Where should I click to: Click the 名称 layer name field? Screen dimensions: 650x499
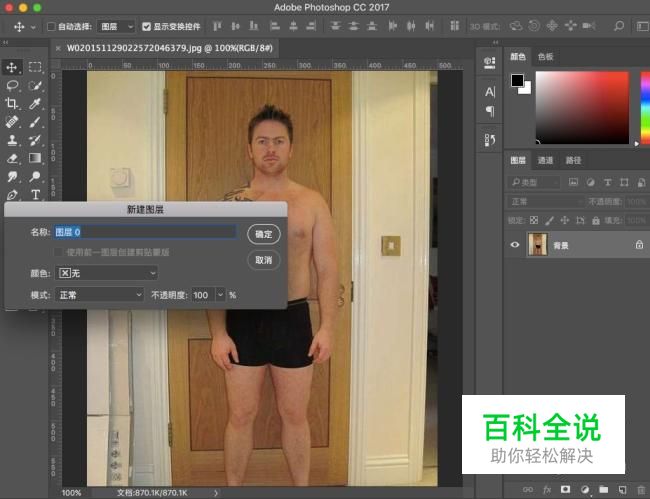(146, 232)
